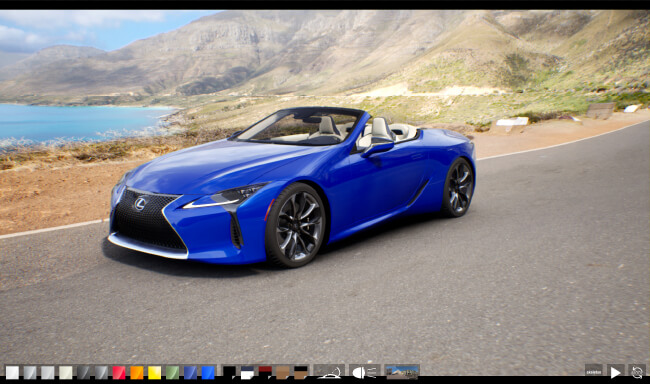Select the orange exterior paint swatch
650x384 pixels.
pos(137,372)
